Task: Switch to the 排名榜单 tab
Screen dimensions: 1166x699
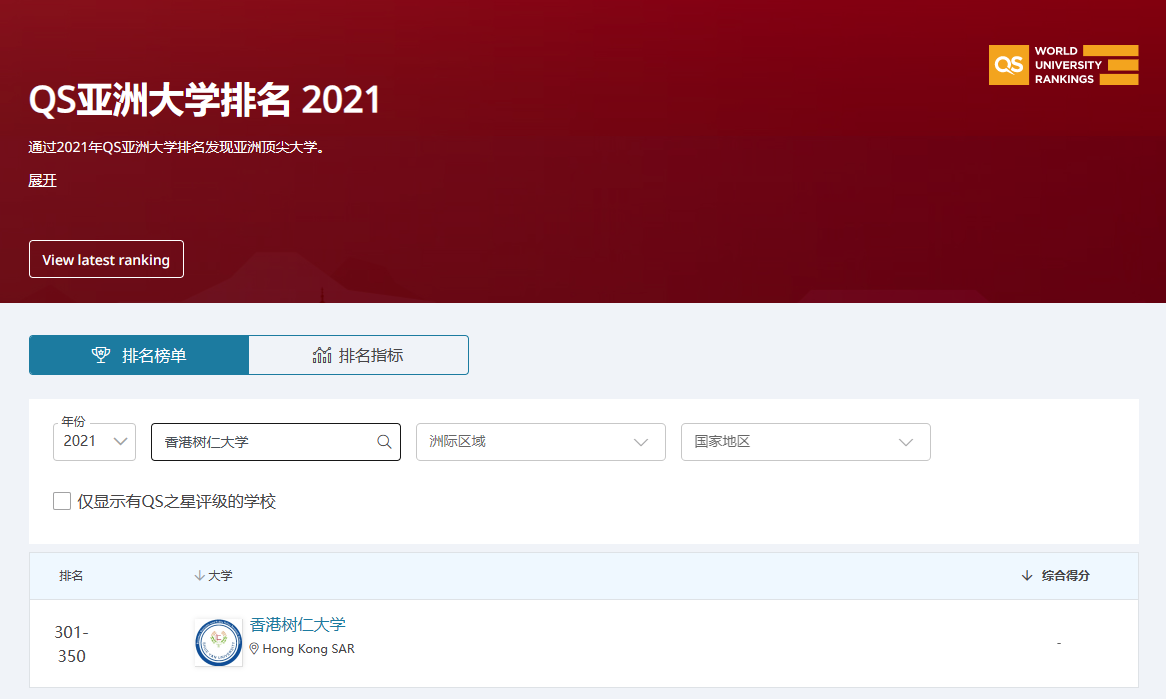Action: pos(139,355)
